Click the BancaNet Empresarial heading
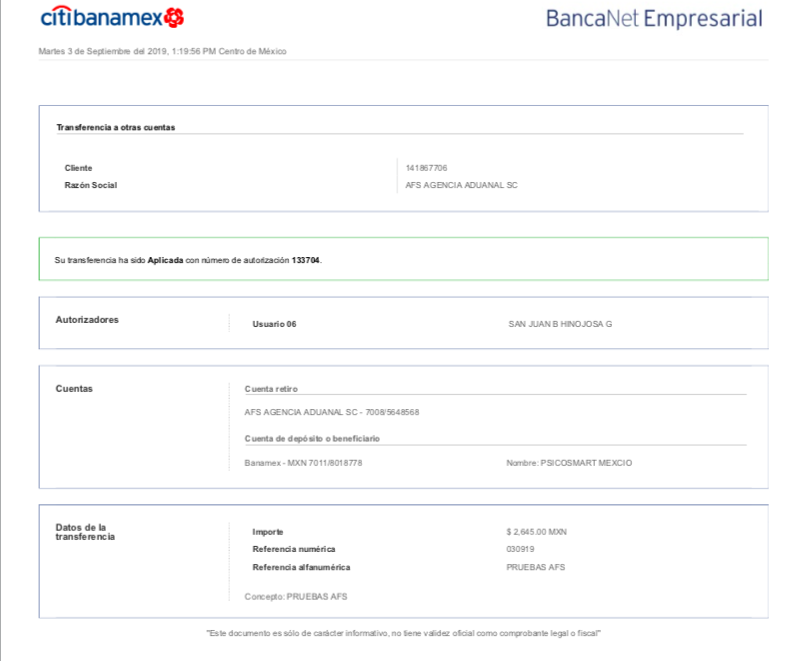The image size is (803, 661). pyautogui.click(x=654, y=18)
